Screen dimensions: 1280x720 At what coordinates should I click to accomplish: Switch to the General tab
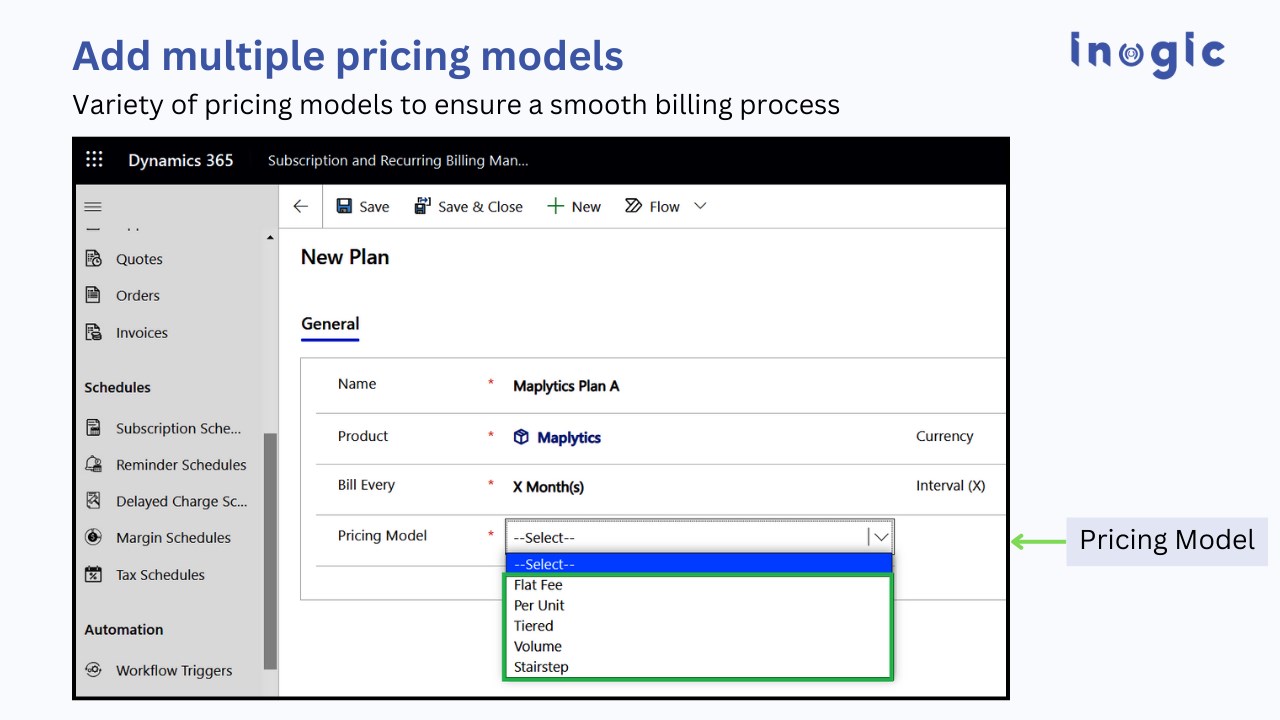click(330, 324)
